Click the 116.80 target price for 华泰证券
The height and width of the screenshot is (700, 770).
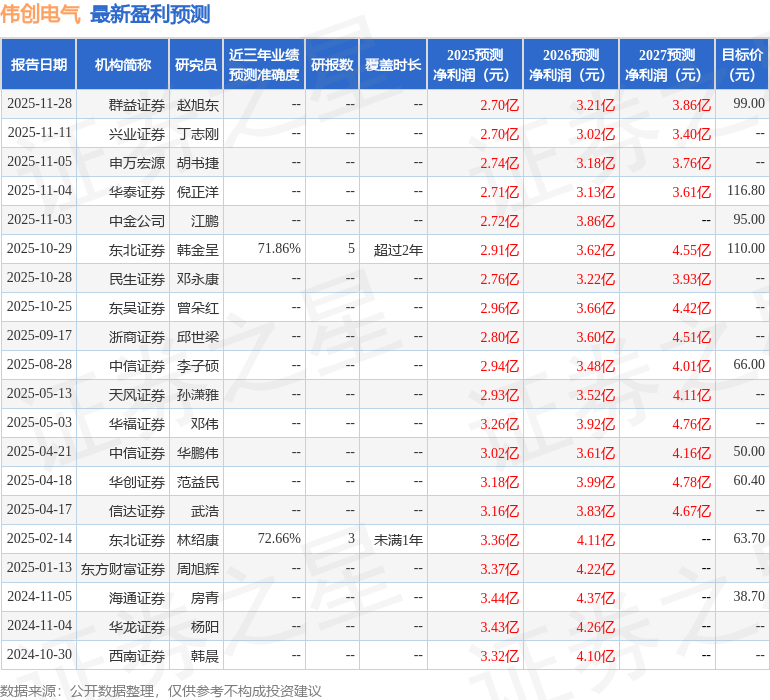tap(745, 190)
